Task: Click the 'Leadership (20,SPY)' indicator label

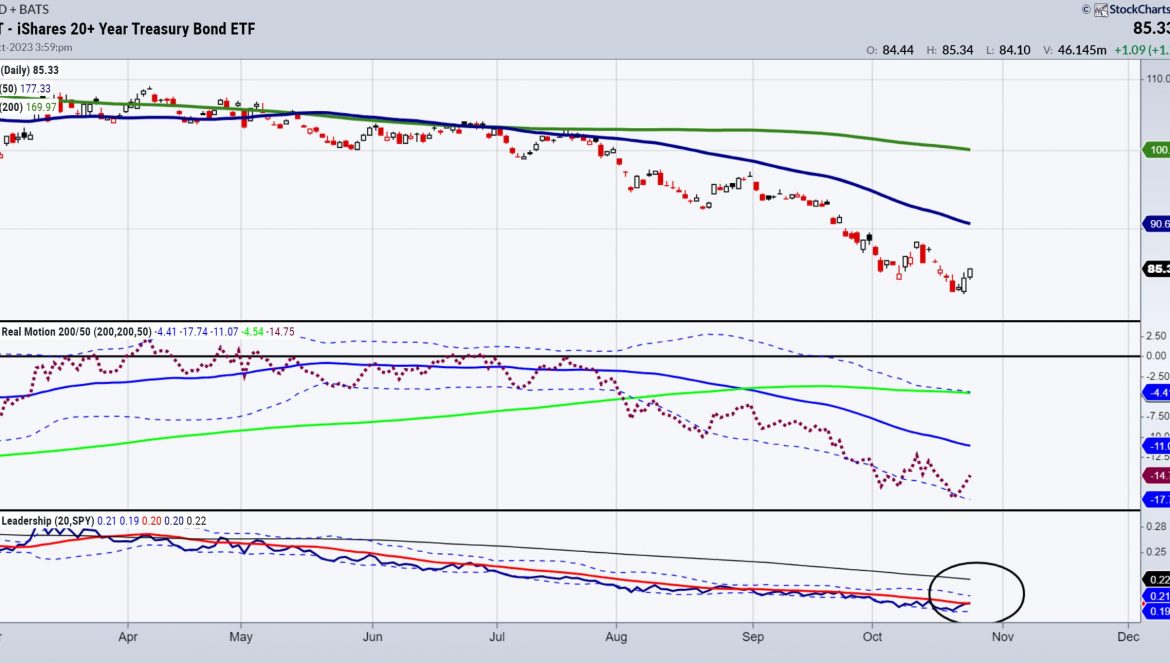Action: (x=49, y=521)
